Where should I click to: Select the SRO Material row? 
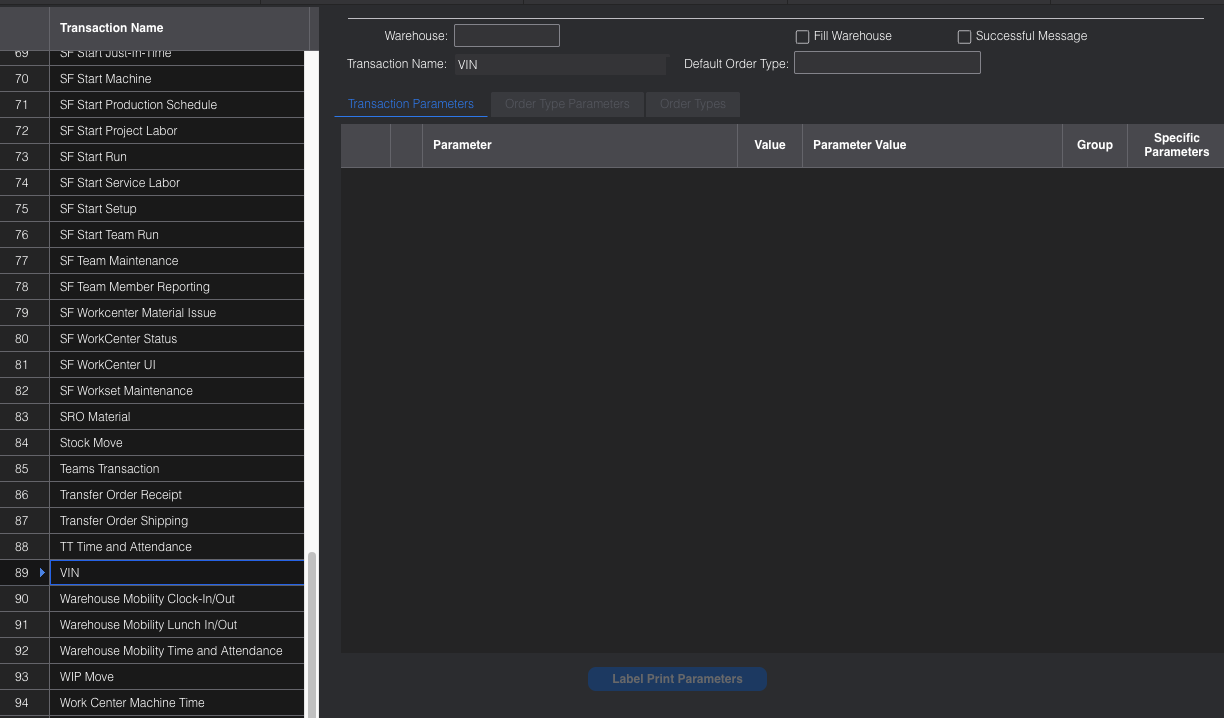pyautogui.click(x=176, y=417)
